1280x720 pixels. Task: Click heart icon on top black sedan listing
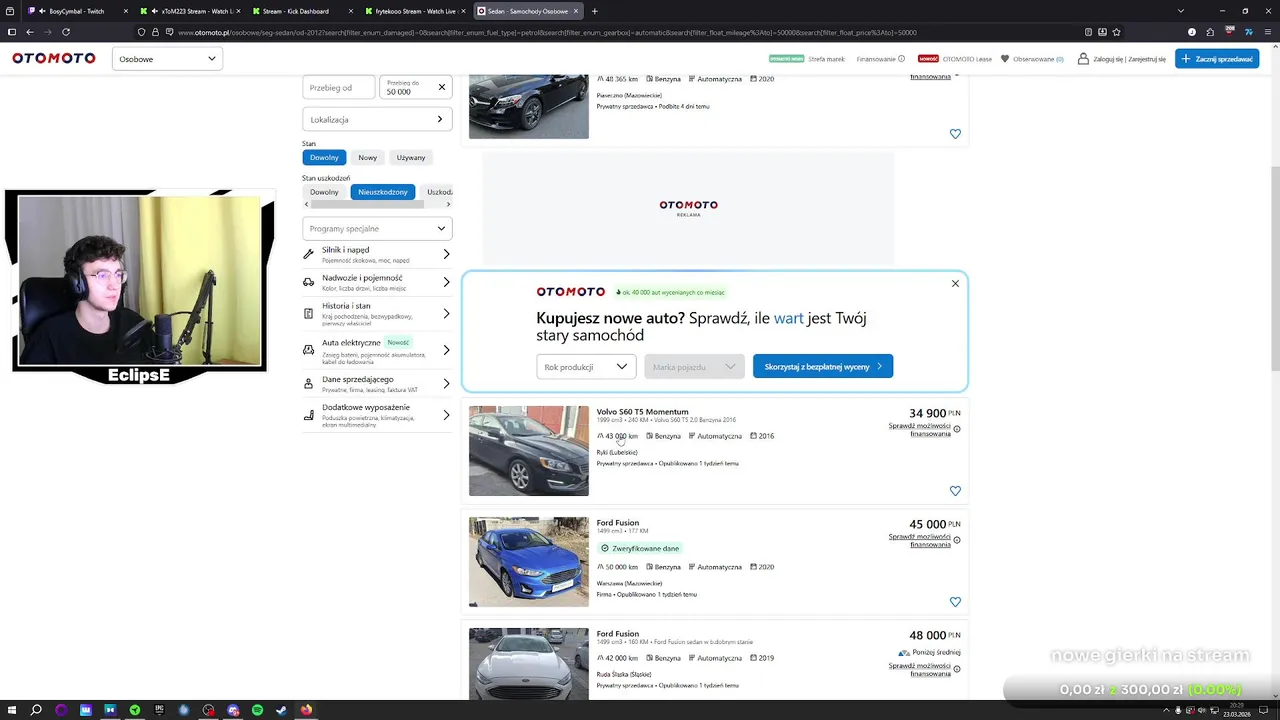955,134
